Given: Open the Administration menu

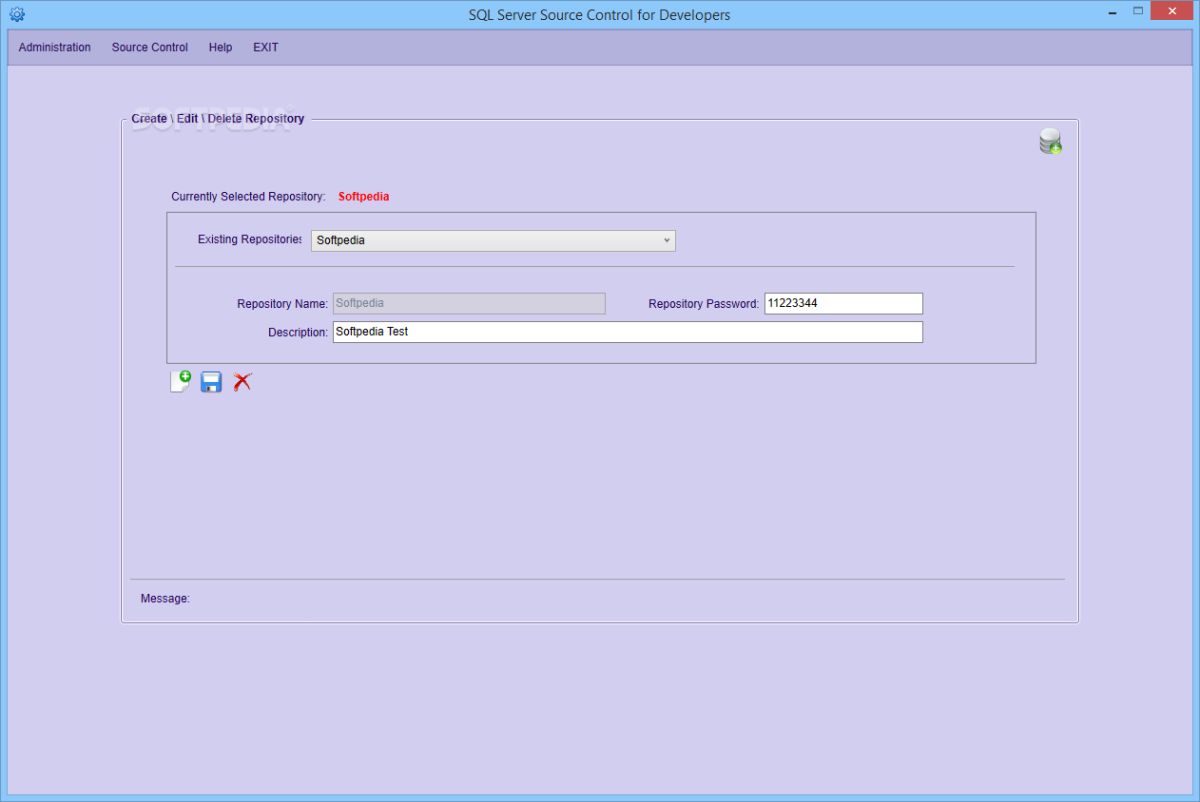Looking at the screenshot, I should [55, 47].
